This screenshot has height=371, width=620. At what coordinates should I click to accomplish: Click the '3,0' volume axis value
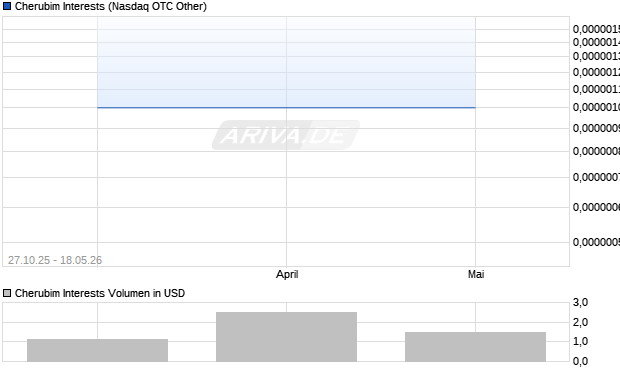tap(580, 303)
